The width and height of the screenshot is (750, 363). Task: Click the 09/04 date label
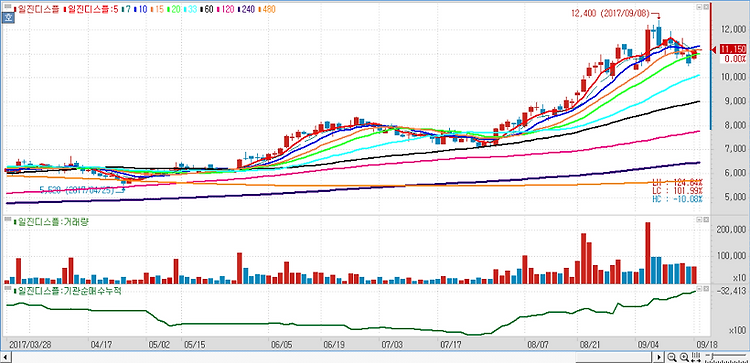click(647, 344)
